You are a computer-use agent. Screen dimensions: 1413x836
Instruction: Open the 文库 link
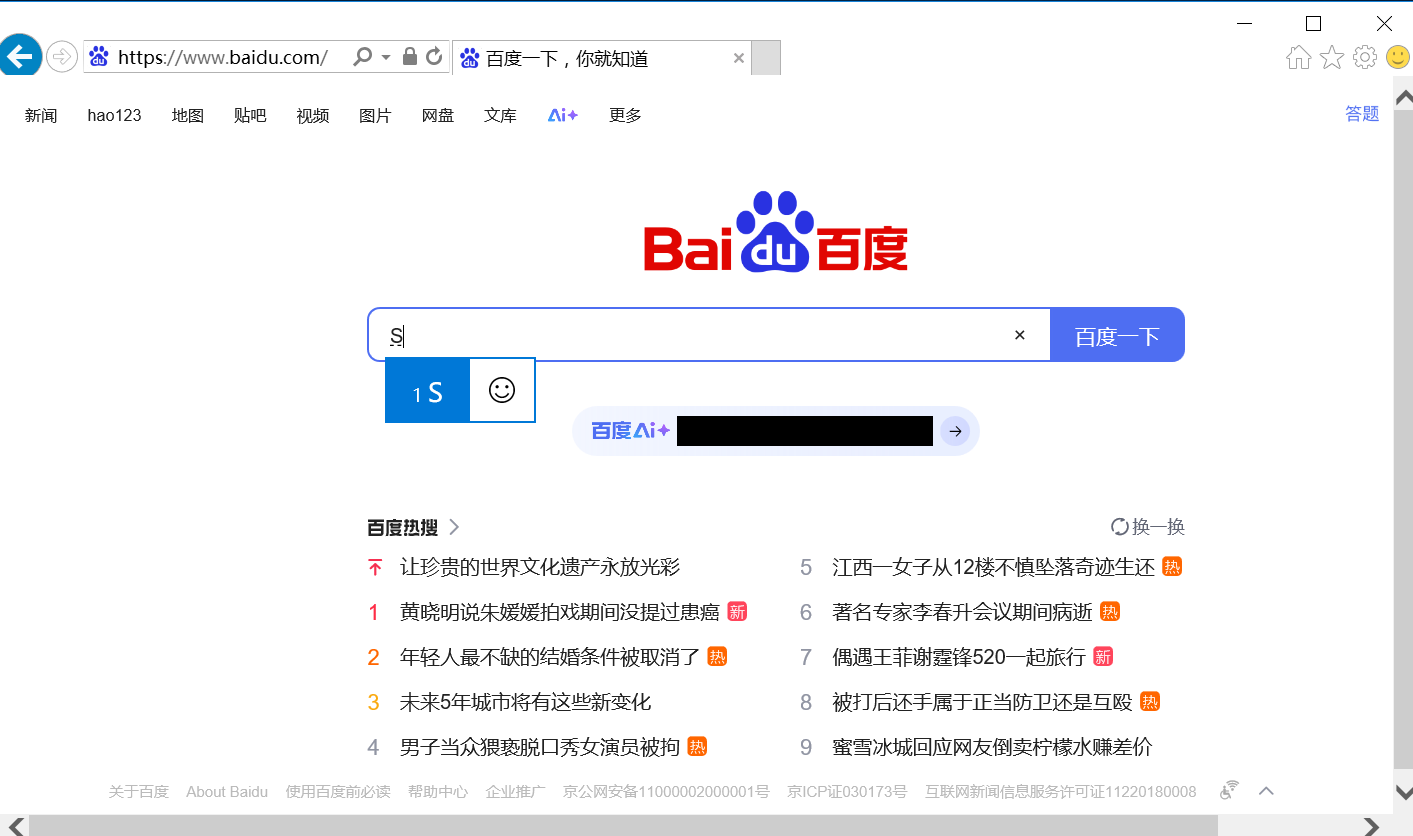(x=500, y=115)
